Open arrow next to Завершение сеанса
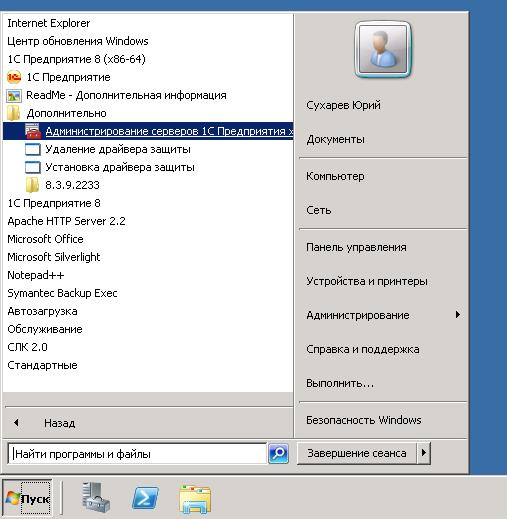The image size is (507, 519). coord(424,453)
